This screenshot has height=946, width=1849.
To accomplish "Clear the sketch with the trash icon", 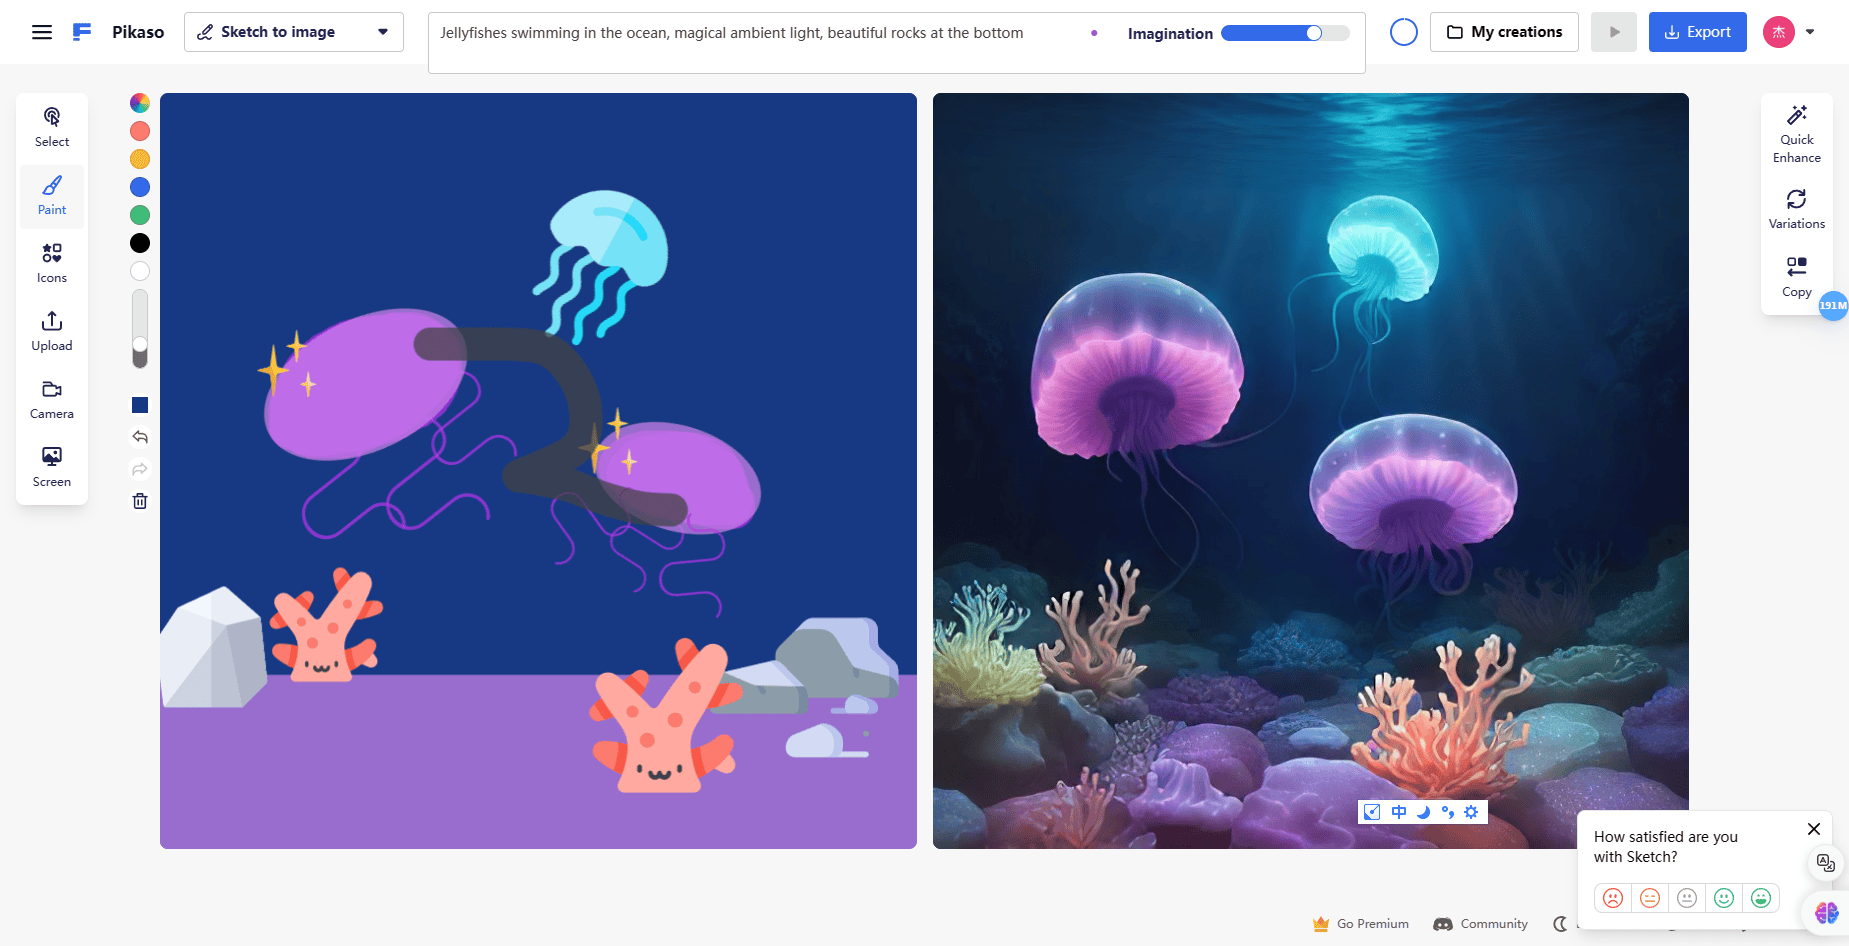I will [139, 500].
